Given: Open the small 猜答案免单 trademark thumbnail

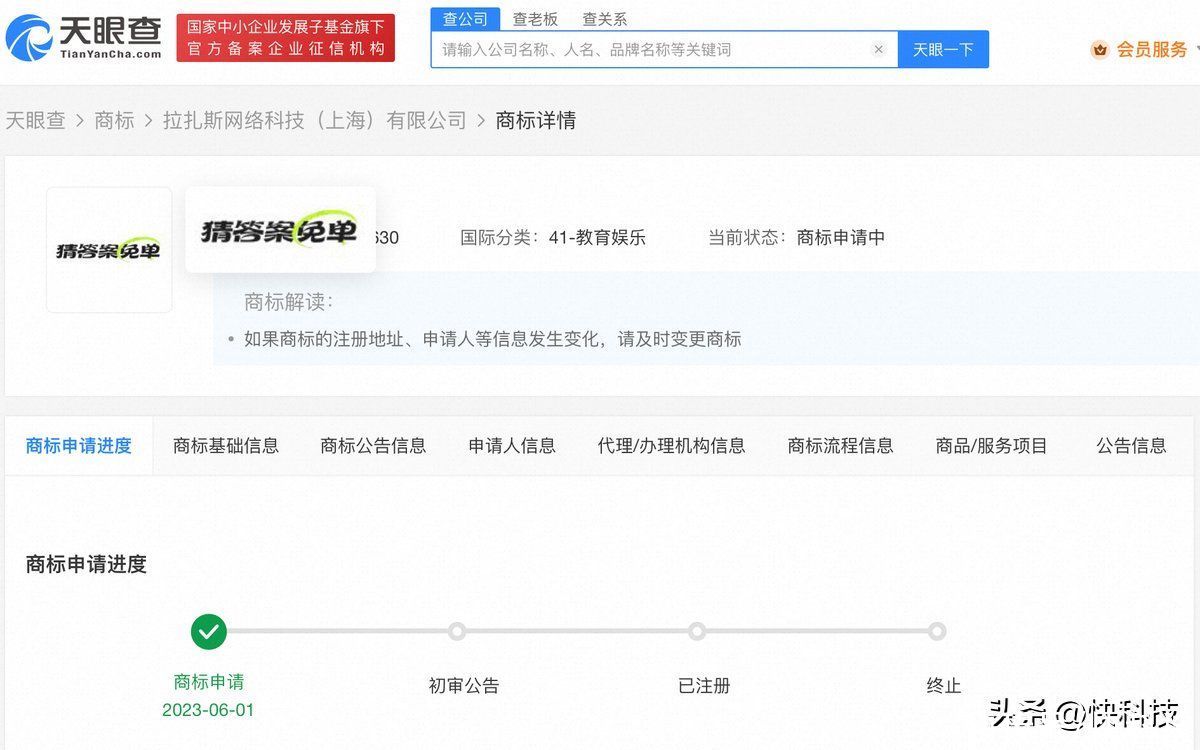Looking at the screenshot, I should point(109,250).
